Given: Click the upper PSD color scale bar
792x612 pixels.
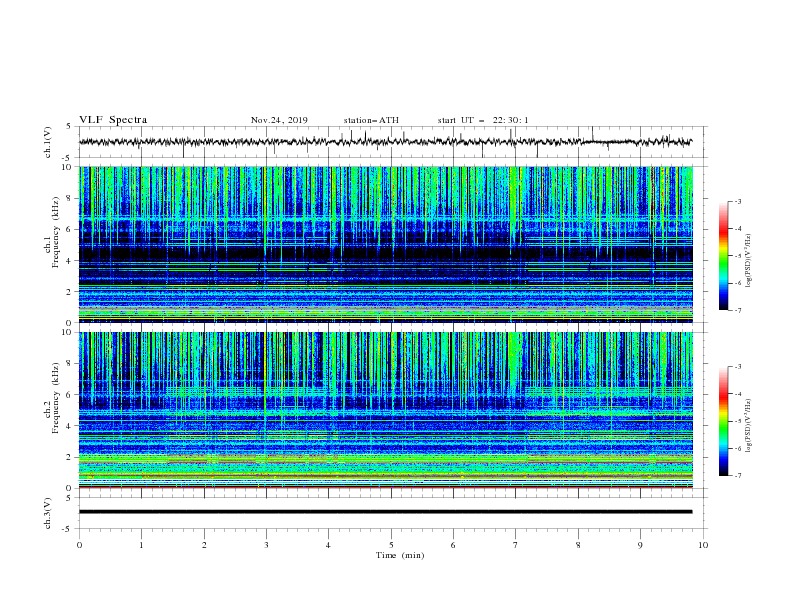Looking at the screenshot, I should click(x=723, y=256).
